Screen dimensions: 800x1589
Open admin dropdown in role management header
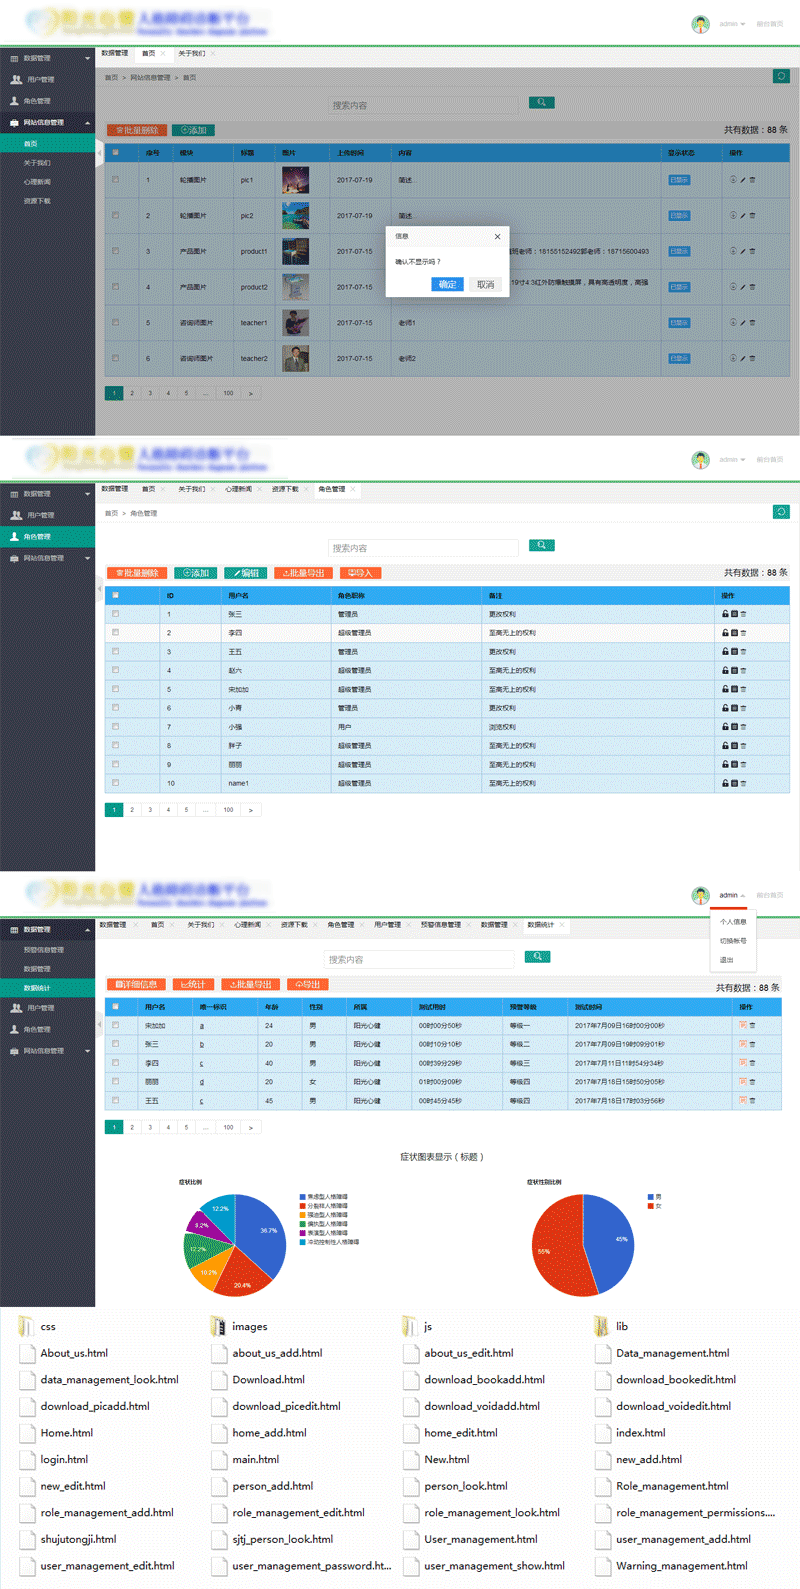coord(732,460)
